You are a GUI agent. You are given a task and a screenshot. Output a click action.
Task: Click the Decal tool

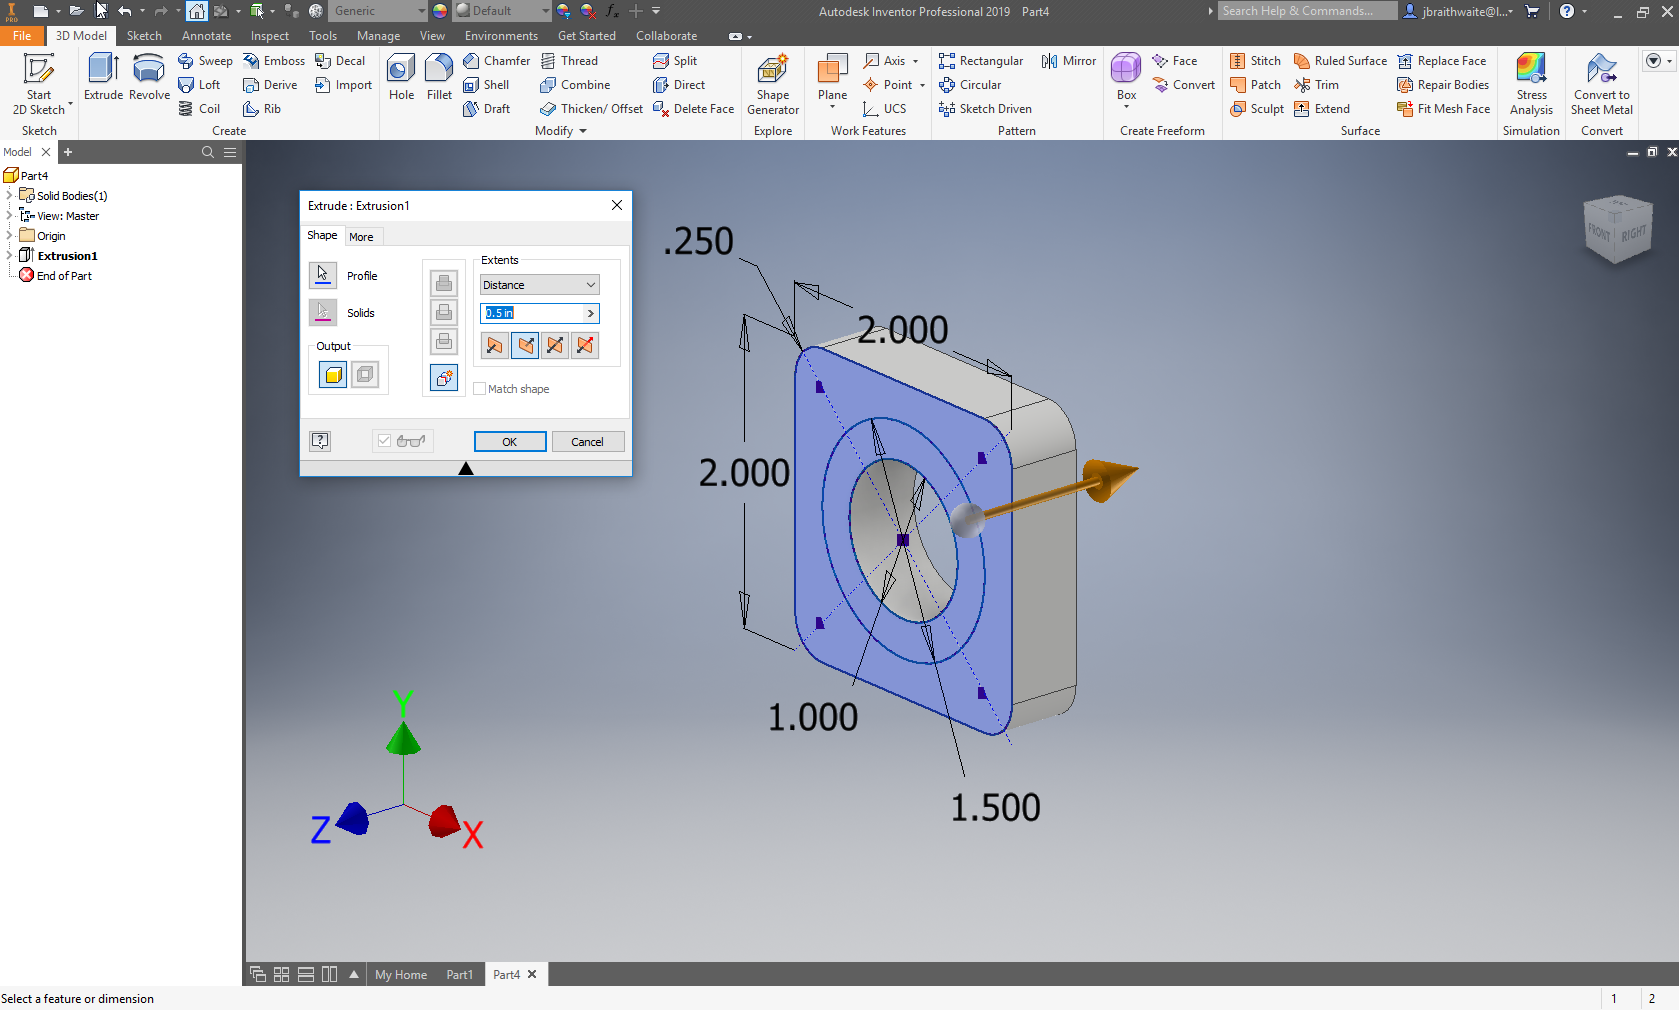pyautogui.click(x=340, y=61)
